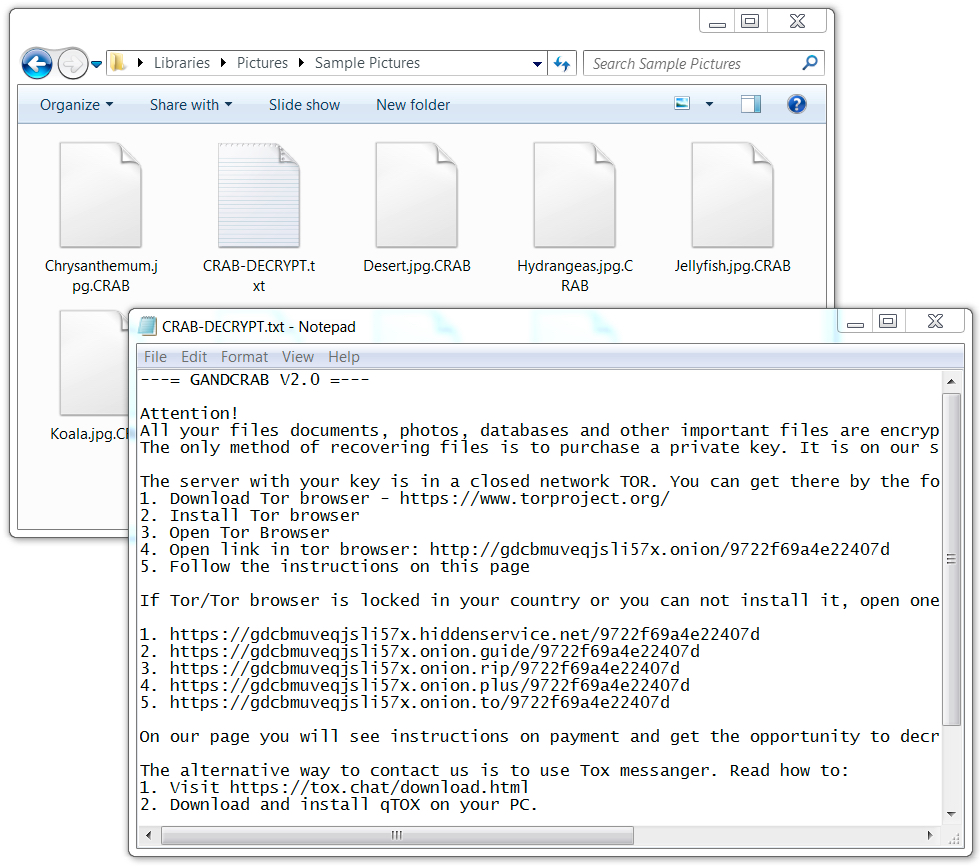Open the view options dropdown arrow
The image size is (980, 867).
point(709,104)
